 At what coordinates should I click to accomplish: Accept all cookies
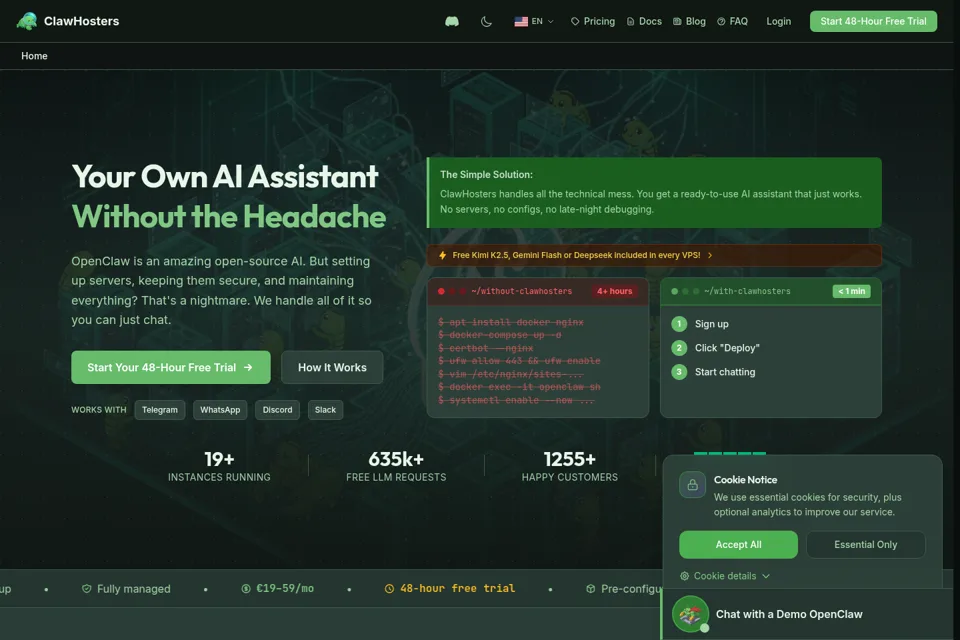click(x=738, y=544)
